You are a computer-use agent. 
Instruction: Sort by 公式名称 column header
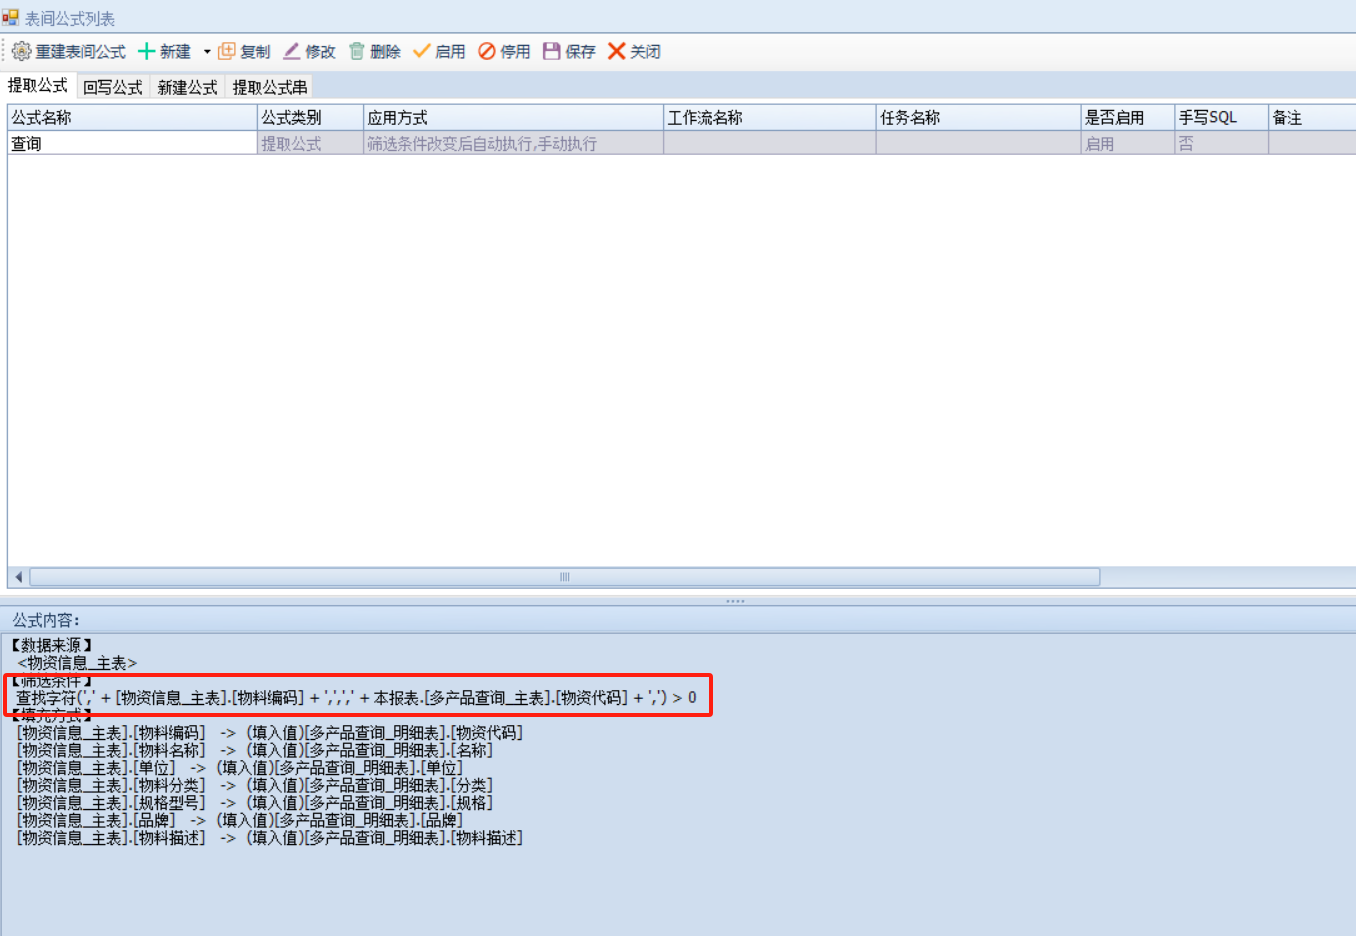coord(130,118)
